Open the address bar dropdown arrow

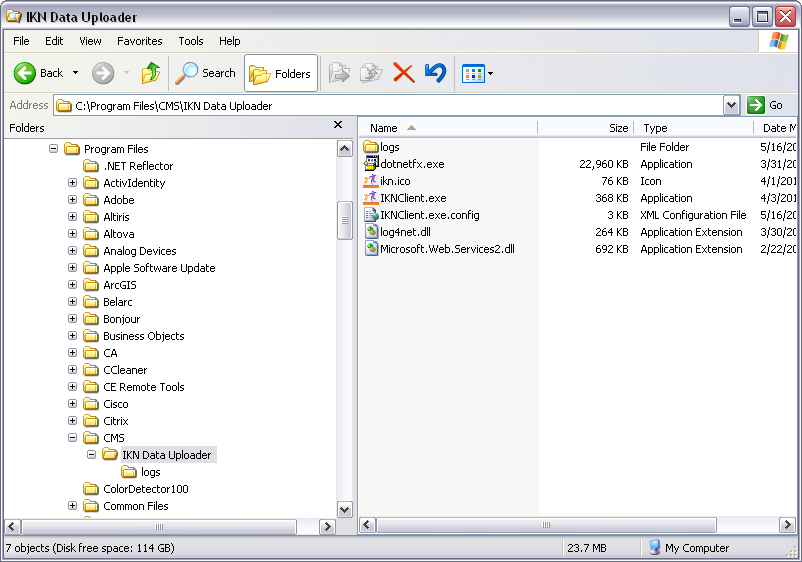point(731,105)
